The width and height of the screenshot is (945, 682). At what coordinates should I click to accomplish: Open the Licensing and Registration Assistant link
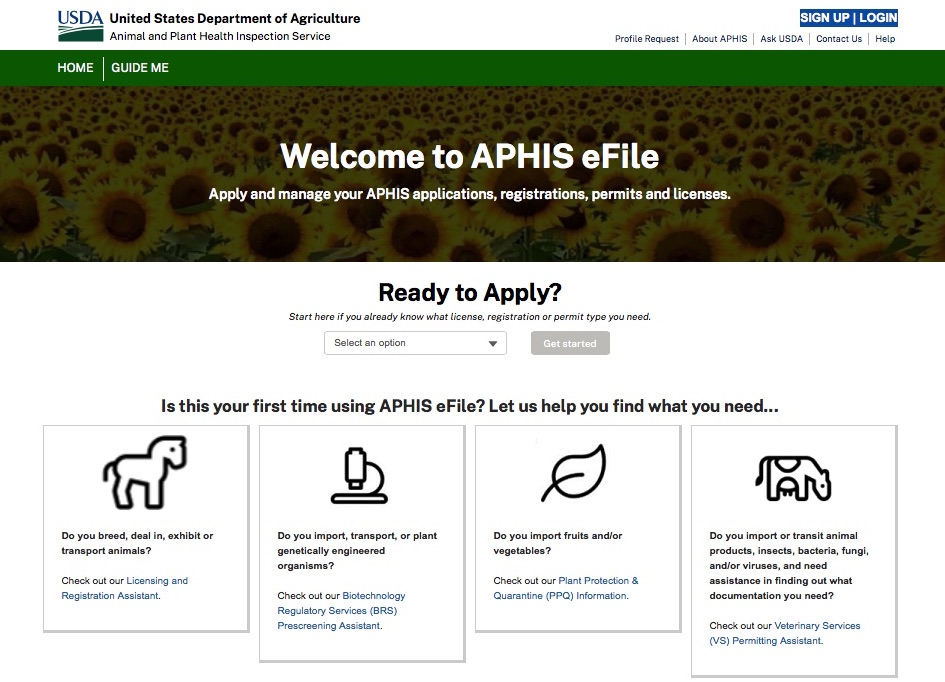click(125, 588)
